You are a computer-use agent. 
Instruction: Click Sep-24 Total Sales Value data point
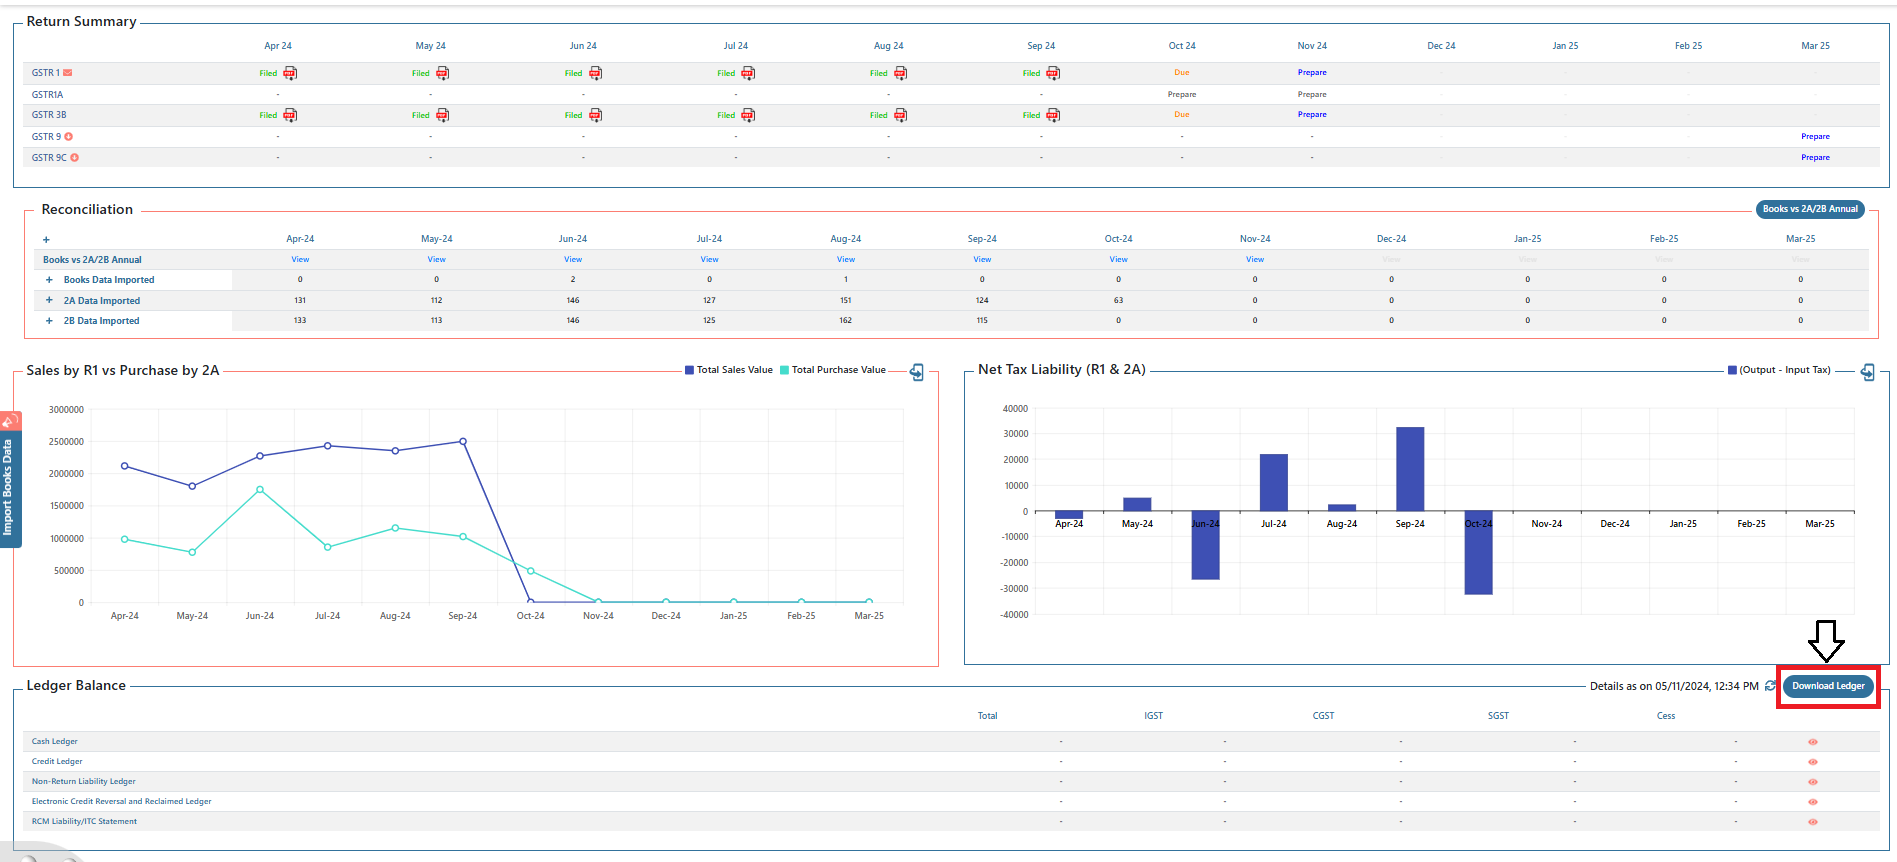pos(463,441)
